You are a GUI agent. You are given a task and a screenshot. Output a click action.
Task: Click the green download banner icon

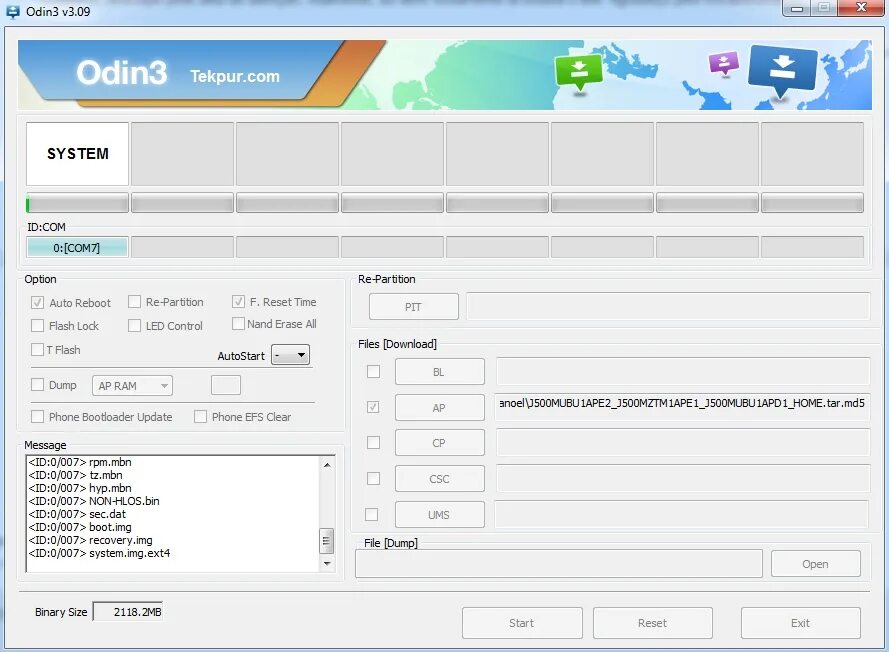[x=579, y=72]
